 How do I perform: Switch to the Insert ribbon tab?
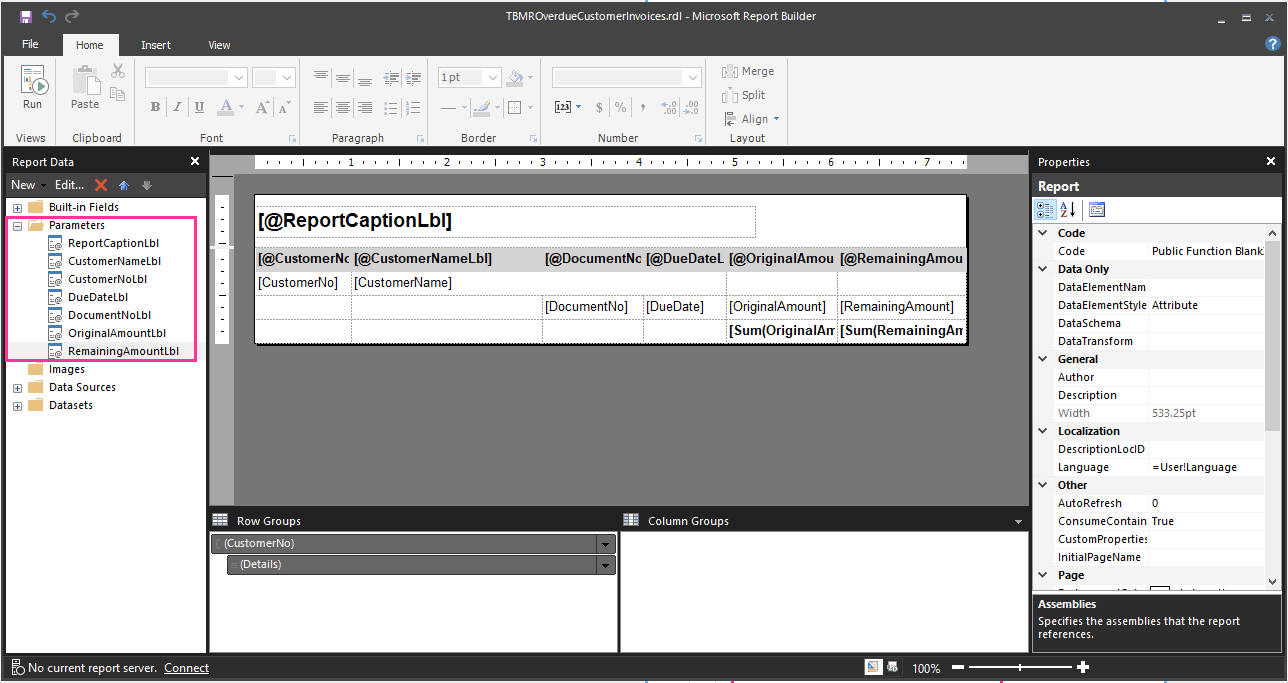155,45
